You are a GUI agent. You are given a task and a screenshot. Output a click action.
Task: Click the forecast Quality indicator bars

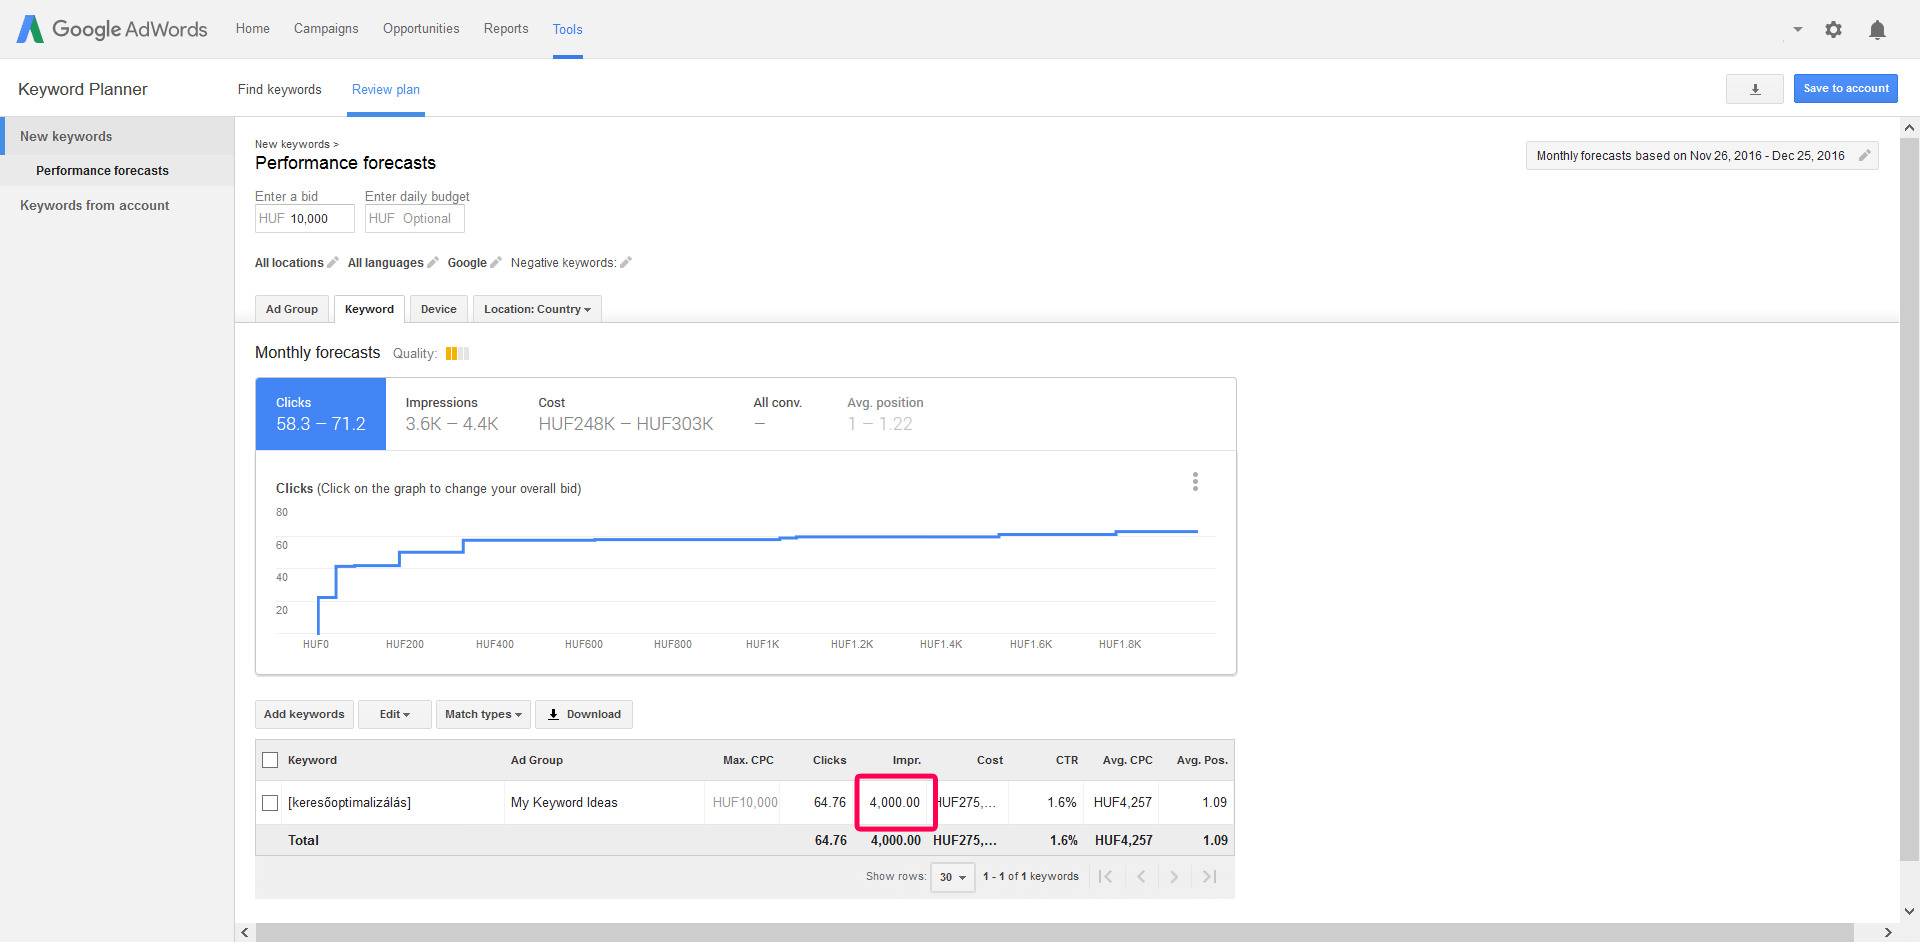click(x=457, y=353)
